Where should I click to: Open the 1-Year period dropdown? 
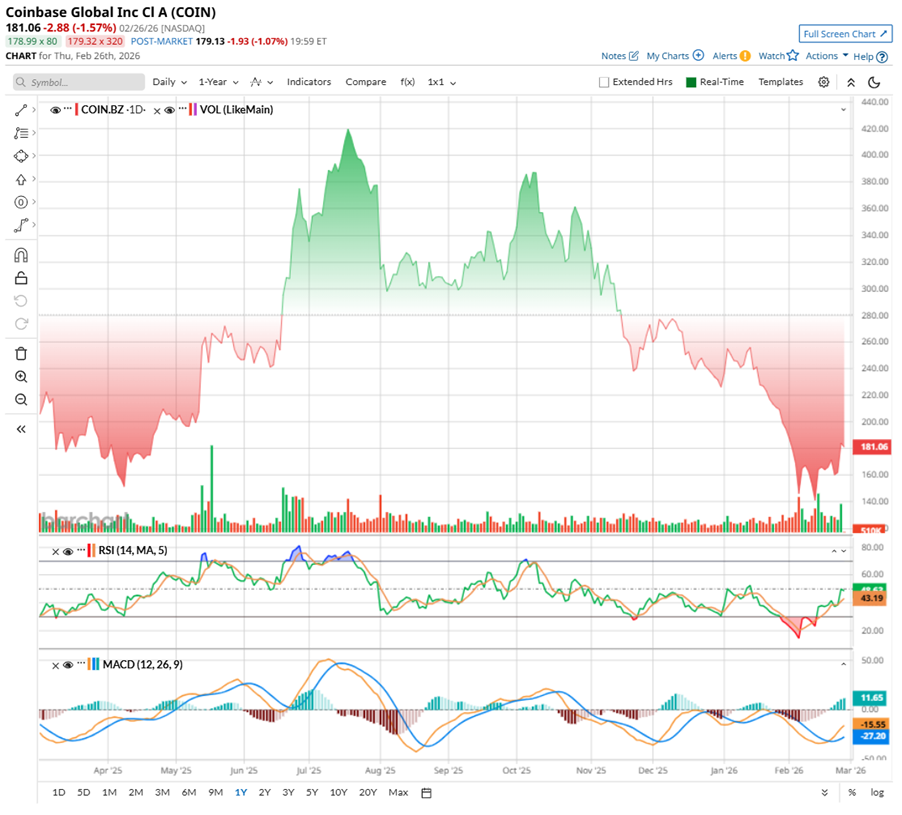pyautogui.click(x=219, y=82)
